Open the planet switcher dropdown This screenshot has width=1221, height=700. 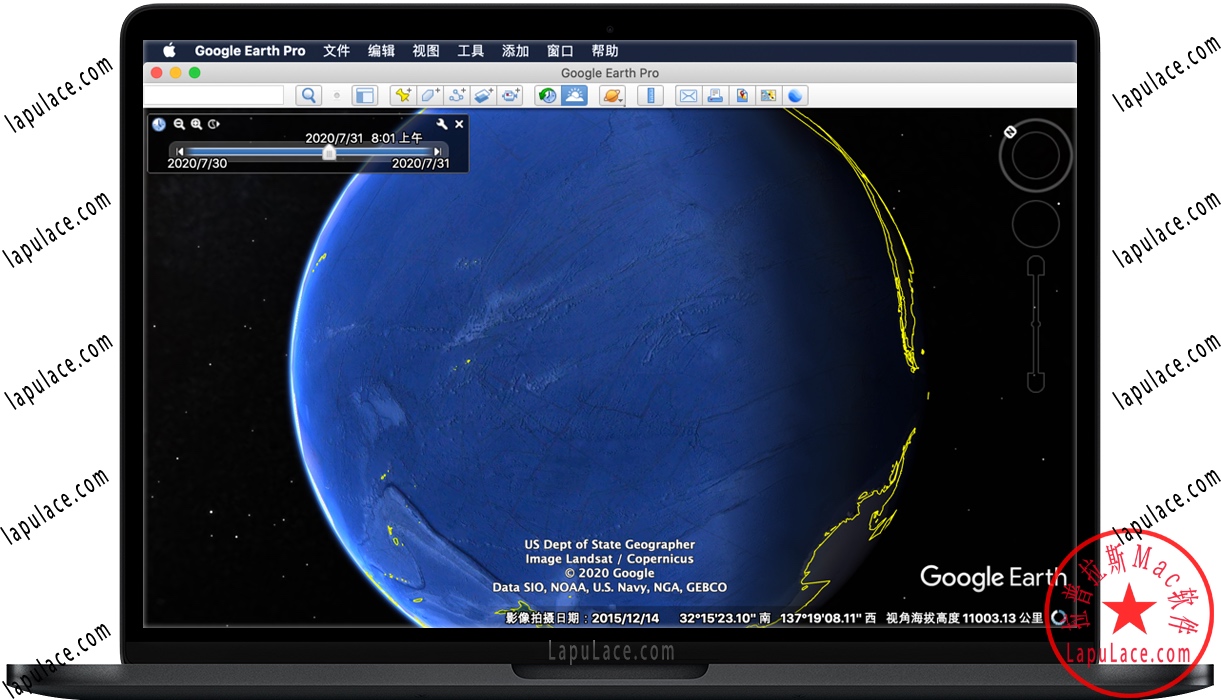(x=611, y=96)
